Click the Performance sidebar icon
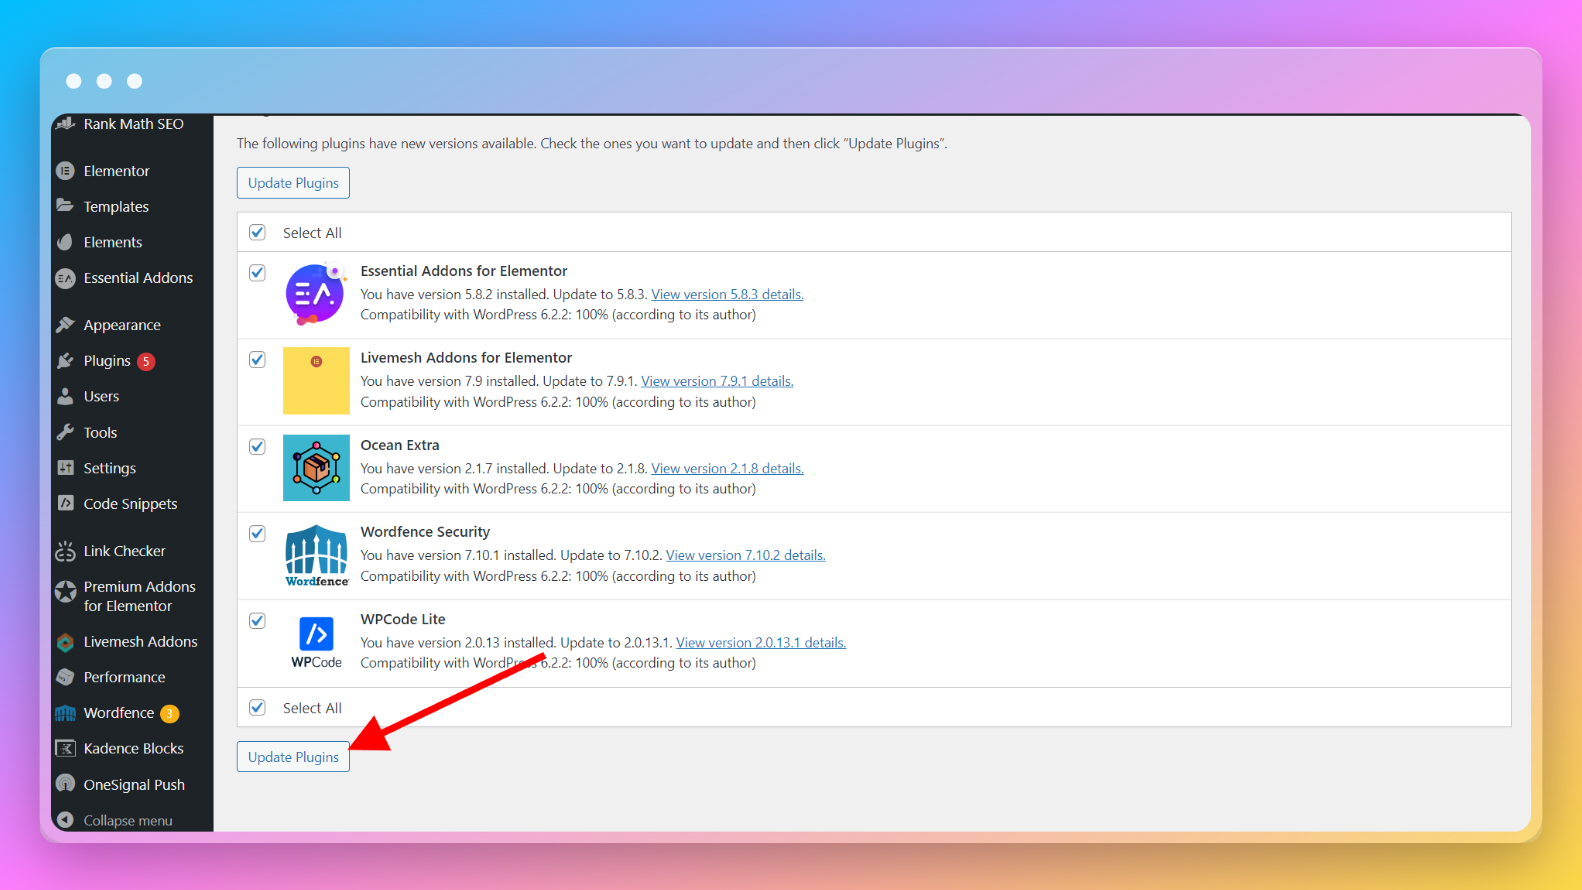The height and width of the screenshot is (890, 1582). coord(66,677)
